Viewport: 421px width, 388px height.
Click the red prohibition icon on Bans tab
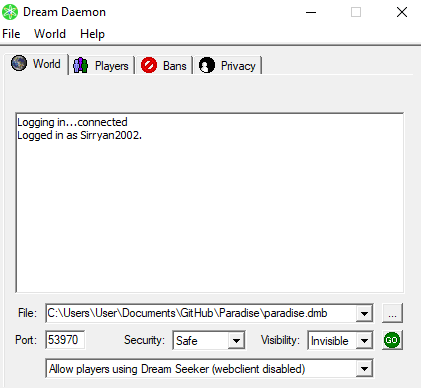click(x=149, y=65)
